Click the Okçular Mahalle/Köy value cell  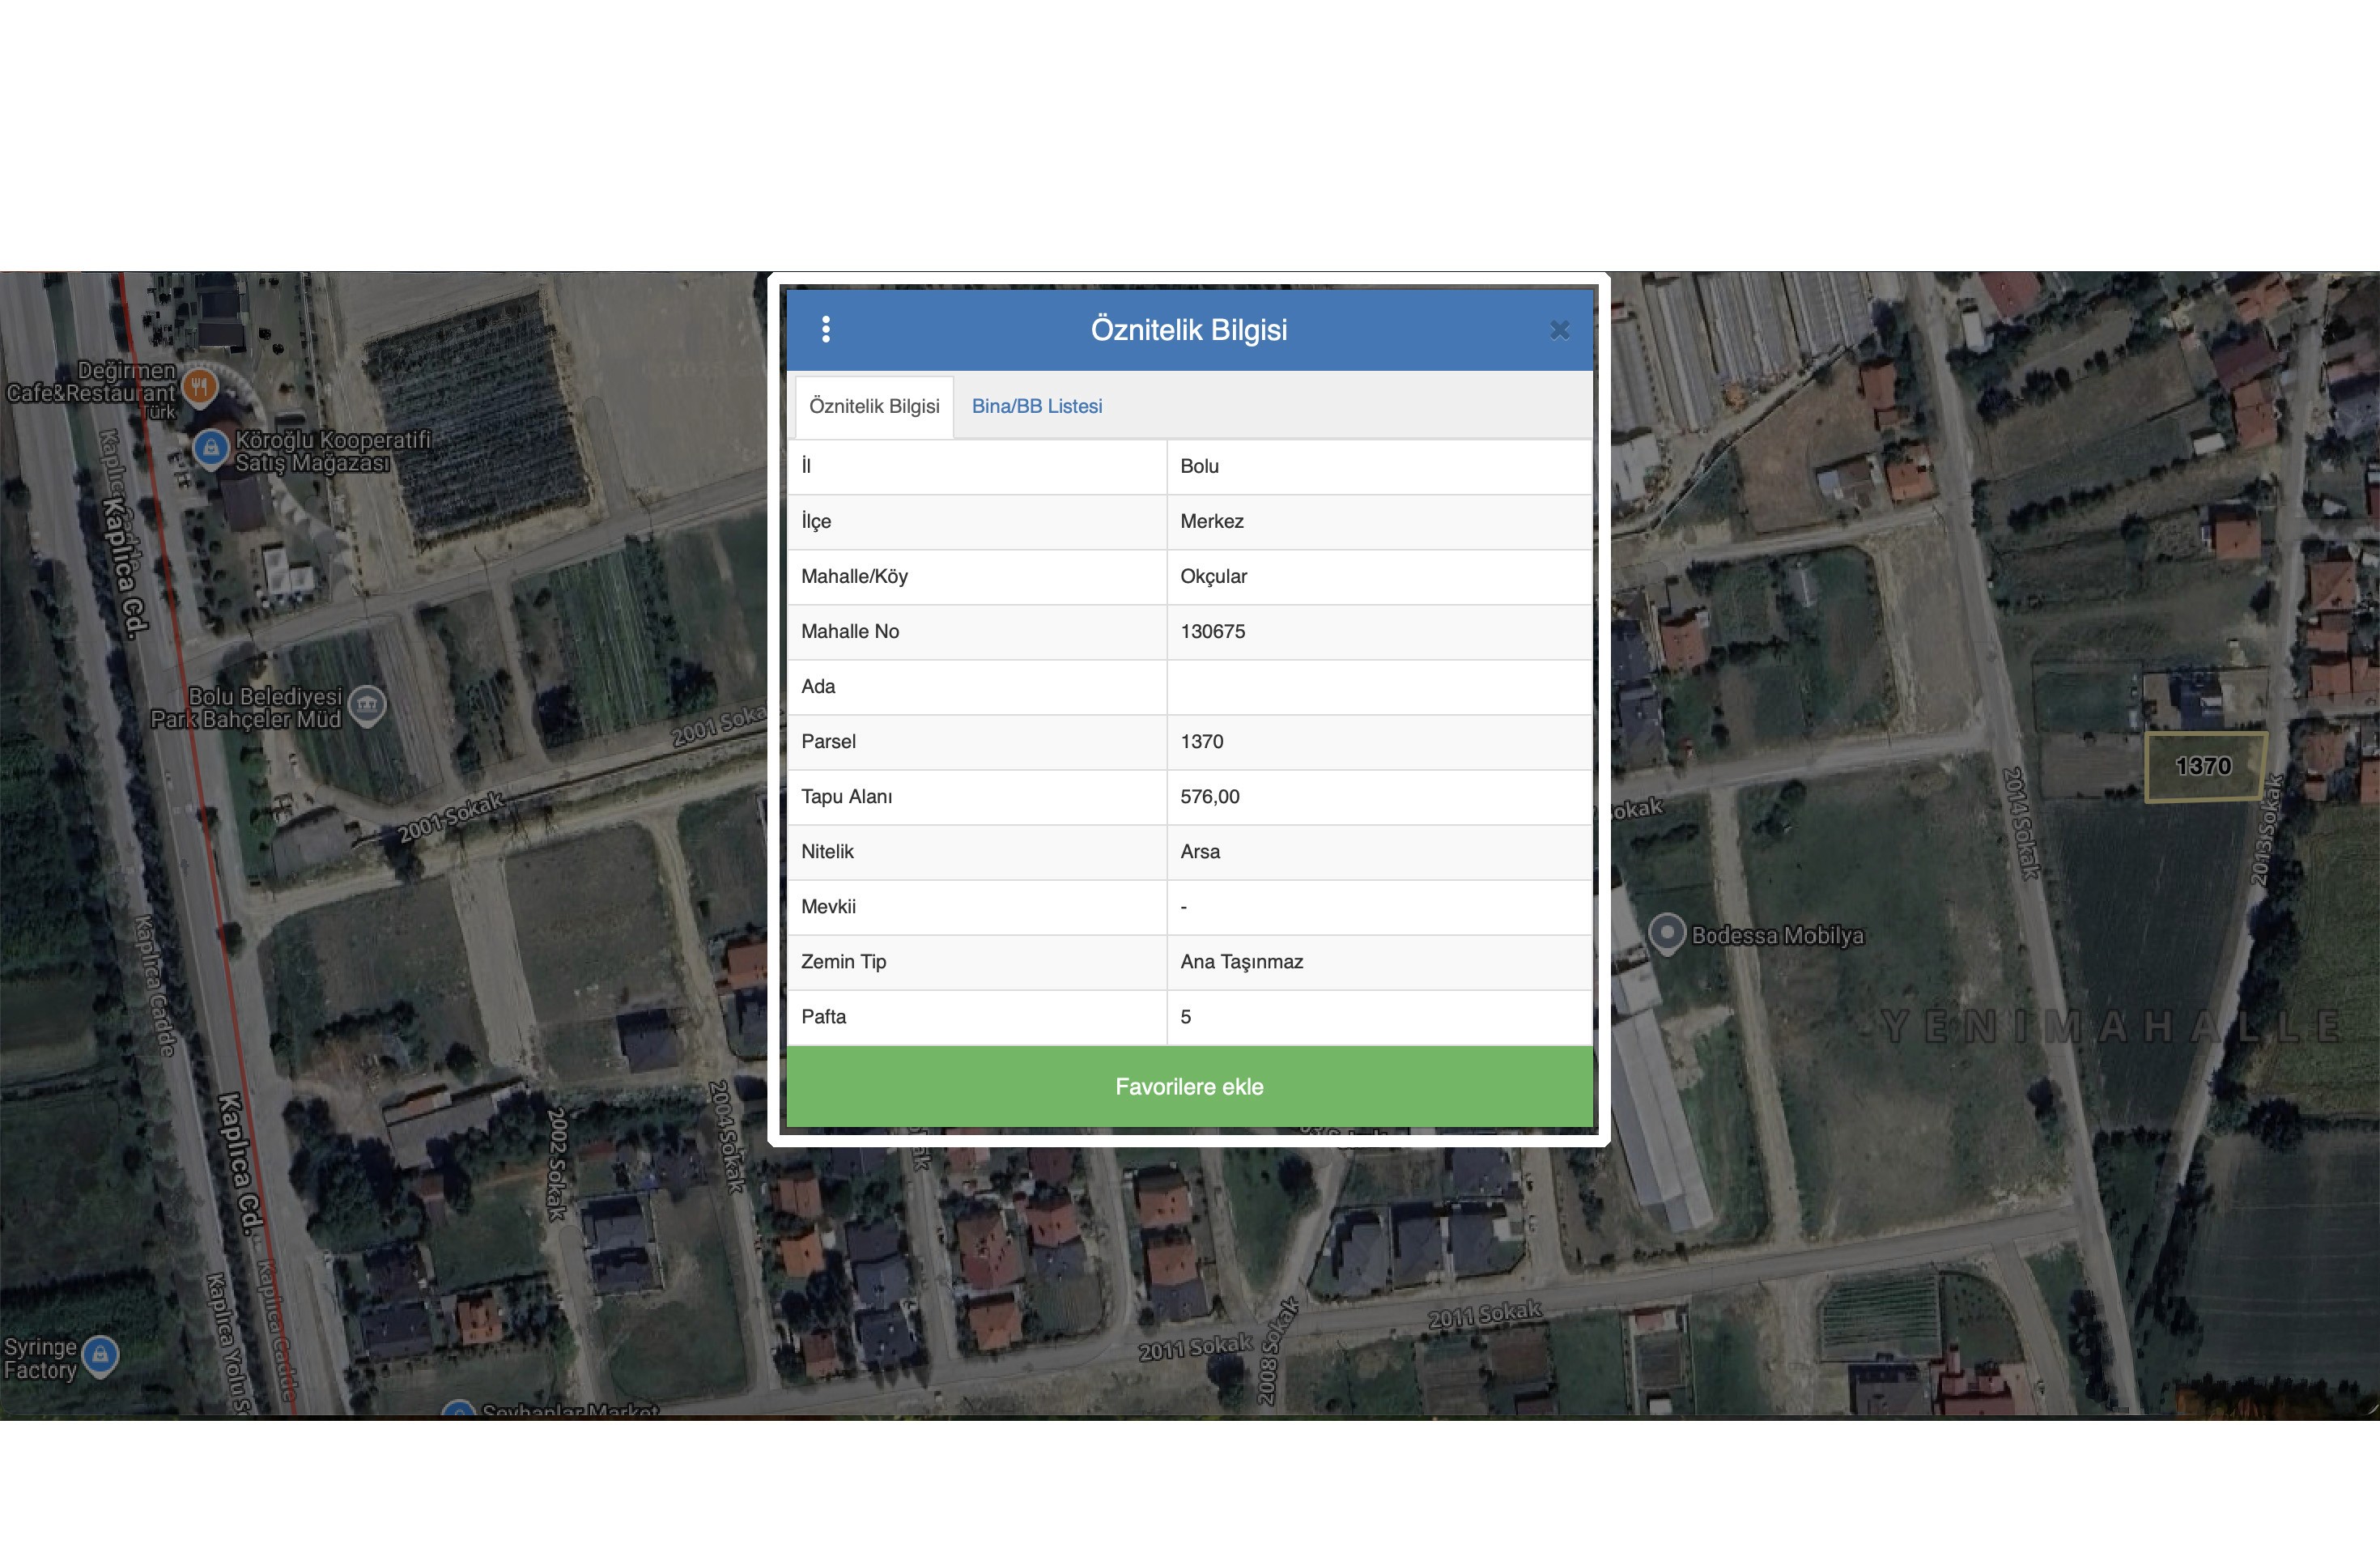point(1213,576)
